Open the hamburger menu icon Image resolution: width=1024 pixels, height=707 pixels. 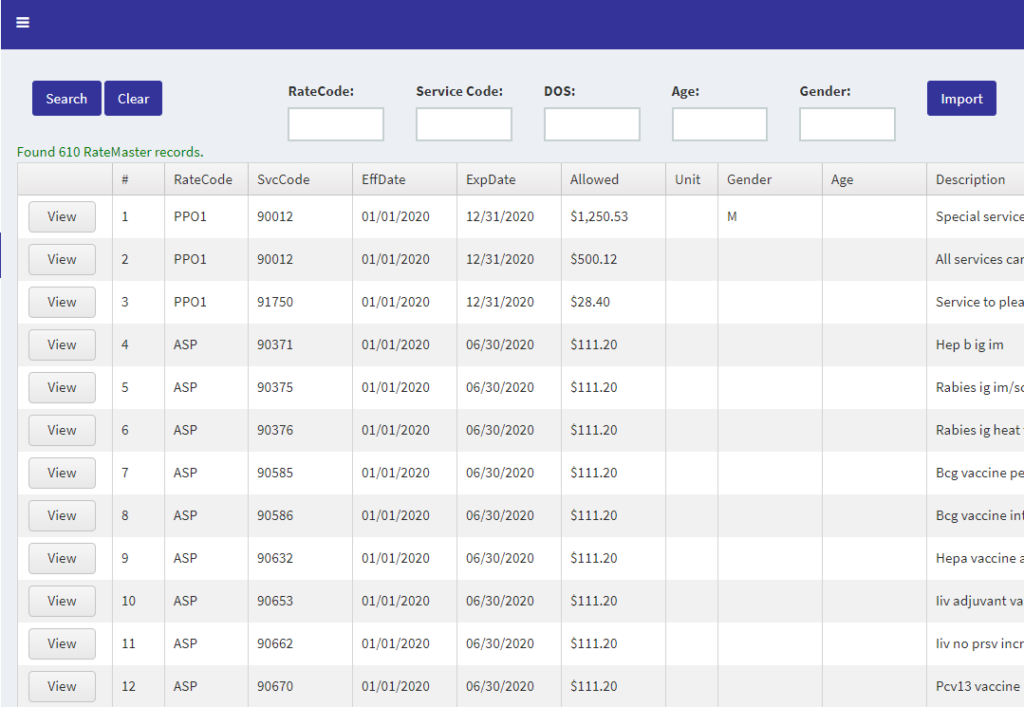click(23, 23)
